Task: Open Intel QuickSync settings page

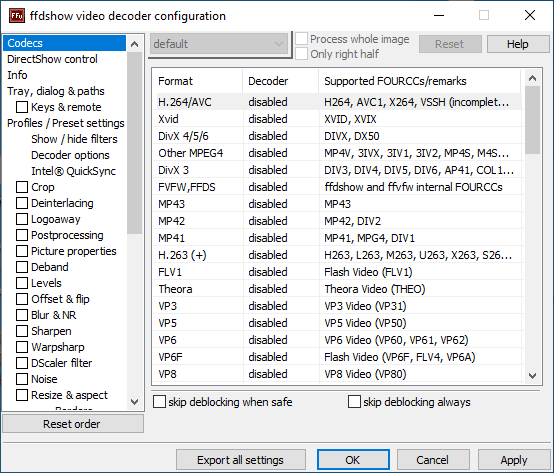Action: (x=73, y=171)
